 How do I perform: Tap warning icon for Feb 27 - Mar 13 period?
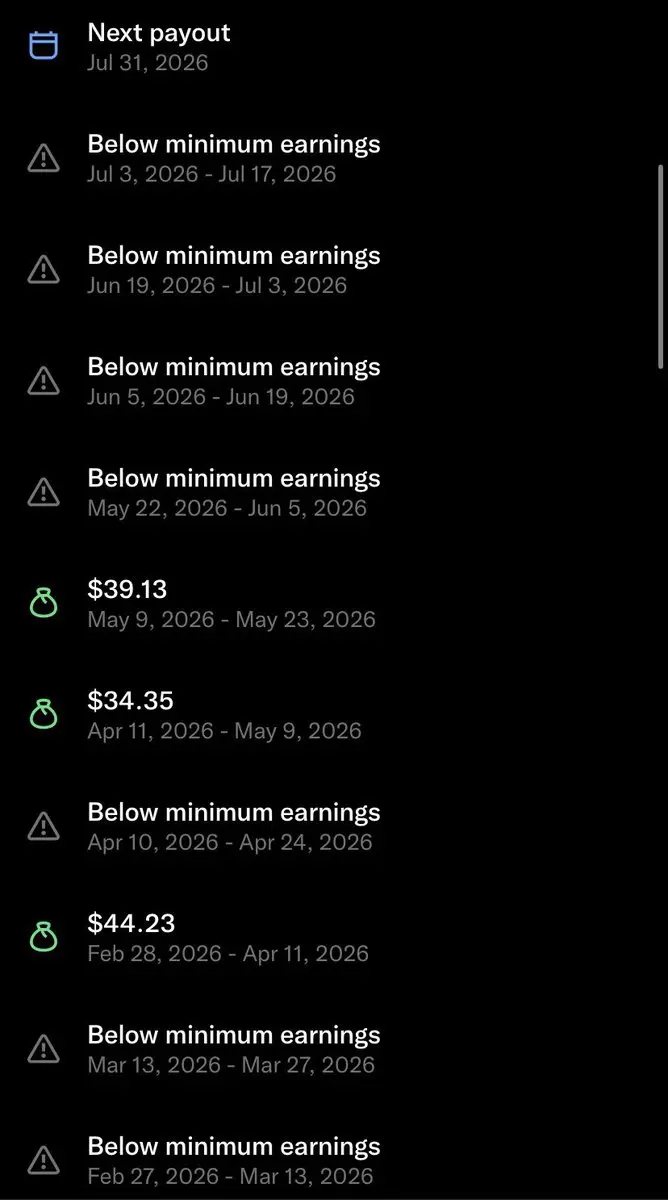(43, 1160)
